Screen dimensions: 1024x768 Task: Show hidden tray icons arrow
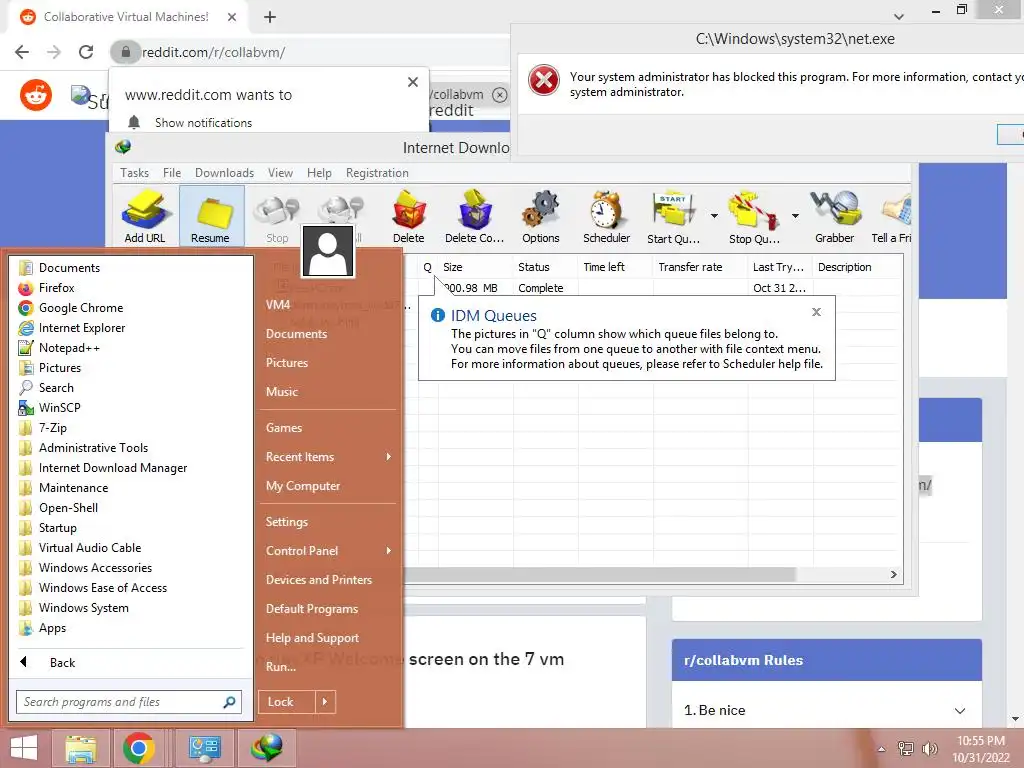[x=881, y=749]
